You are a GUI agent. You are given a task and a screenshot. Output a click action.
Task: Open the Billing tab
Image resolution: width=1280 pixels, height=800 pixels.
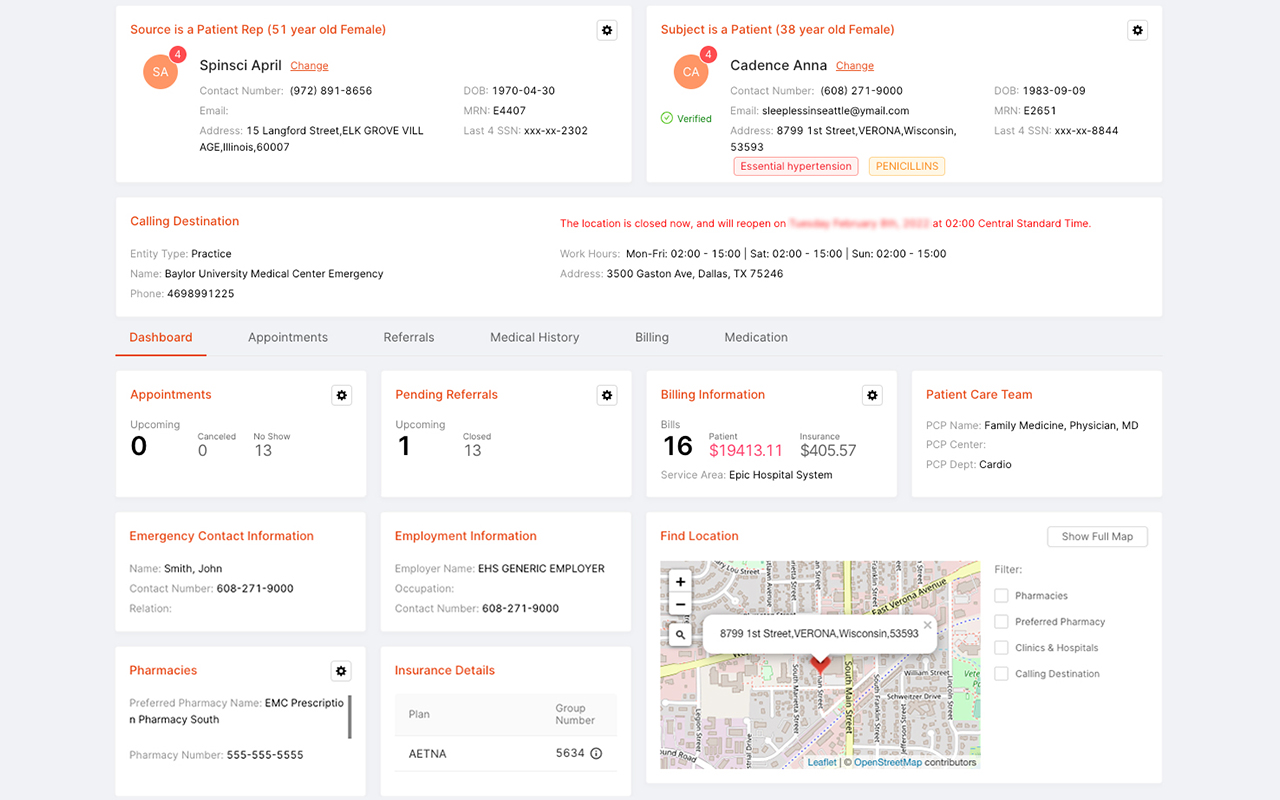point(651,338)
